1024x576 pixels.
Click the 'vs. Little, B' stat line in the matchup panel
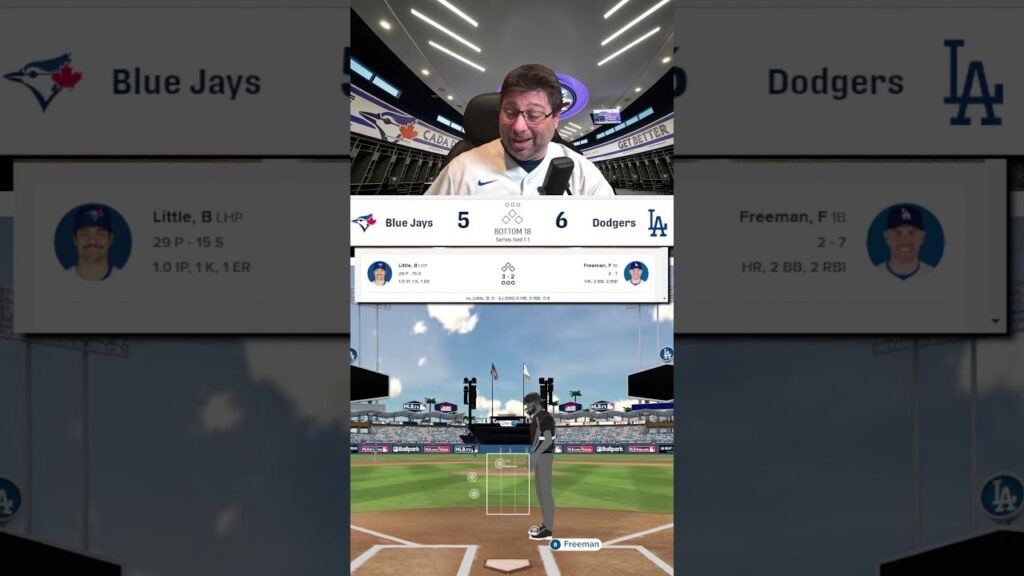(507, 298)
